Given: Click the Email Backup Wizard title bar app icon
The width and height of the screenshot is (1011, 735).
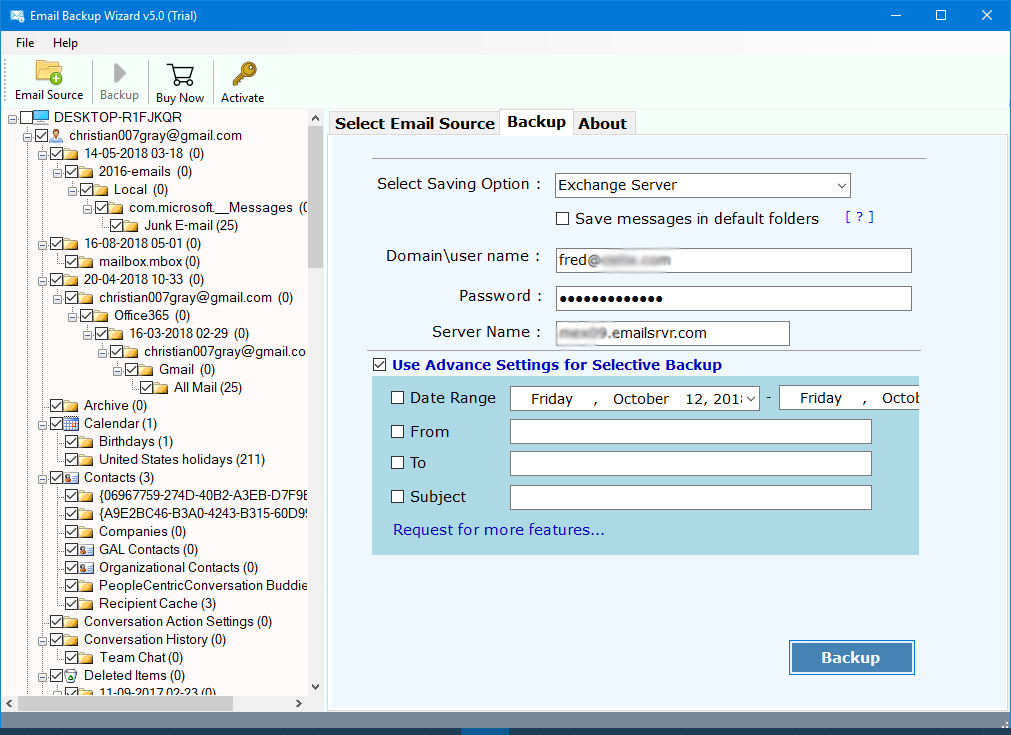Looking at the screenshot, I should pos(17,15).
